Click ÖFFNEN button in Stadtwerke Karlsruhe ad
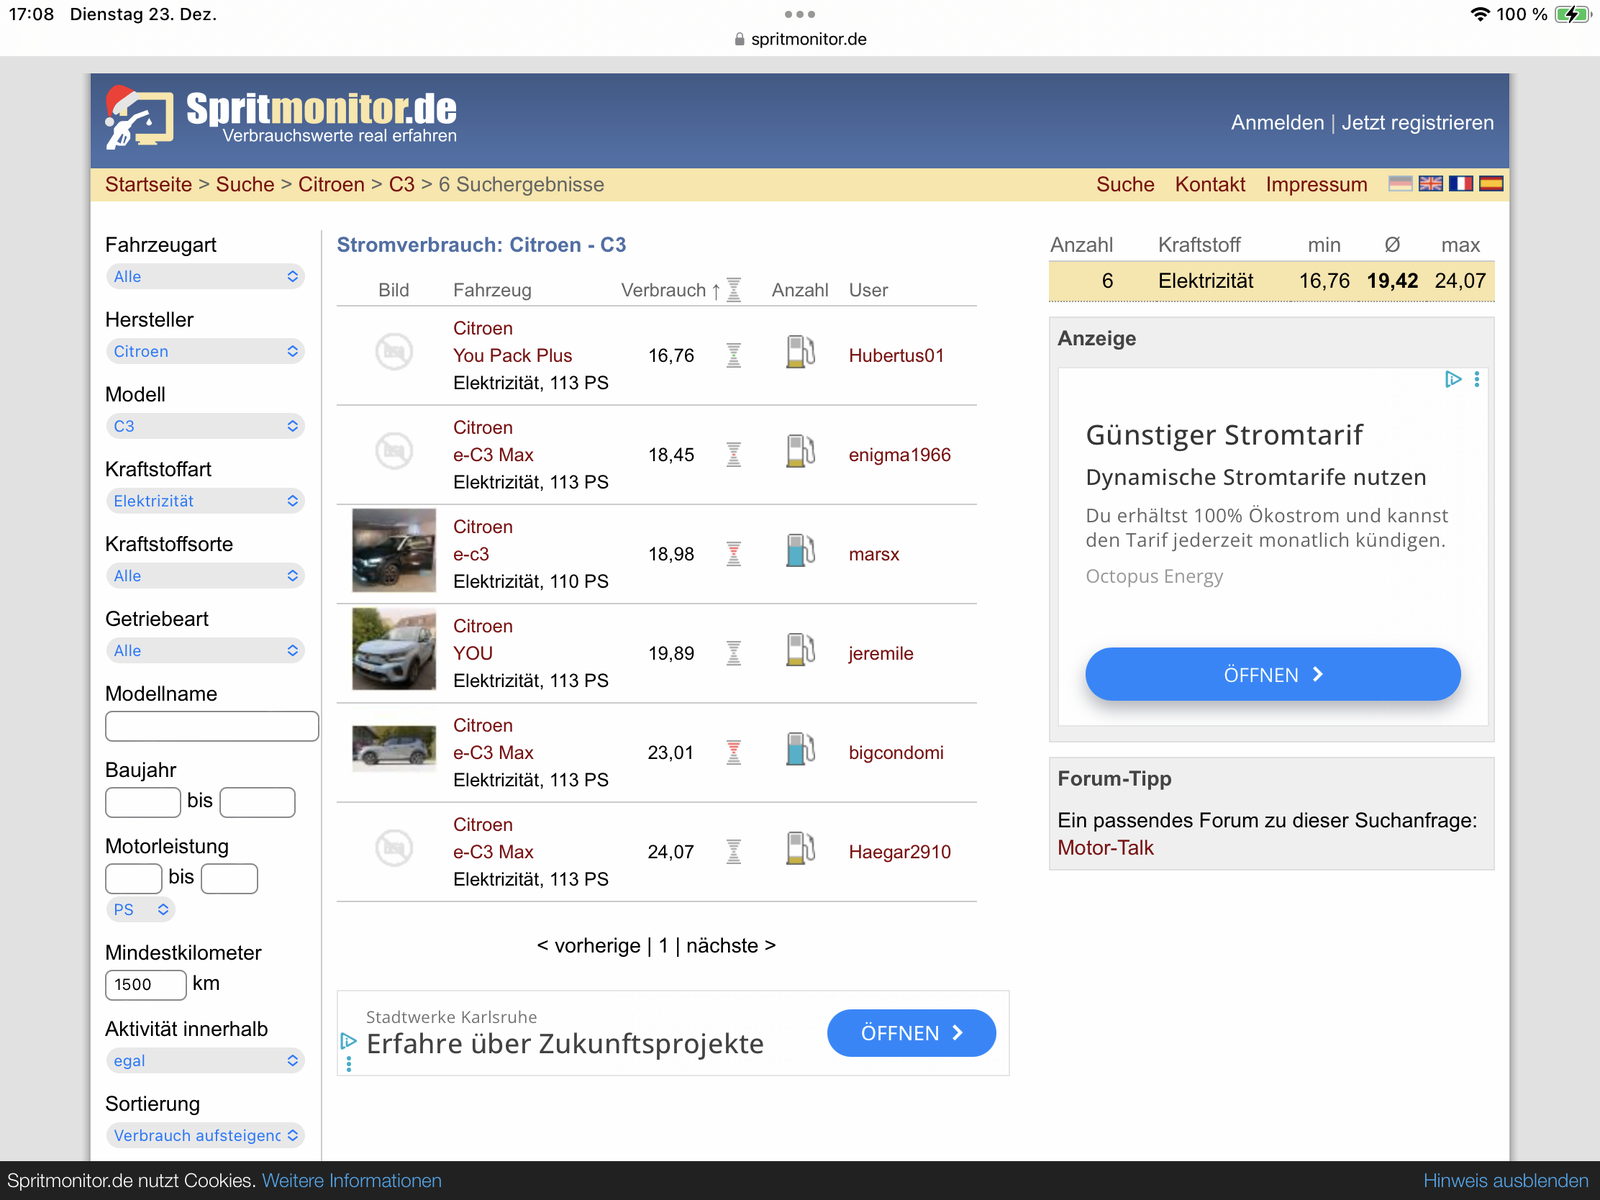Screen dimensions: 1600x1200 coord(911,1033)
